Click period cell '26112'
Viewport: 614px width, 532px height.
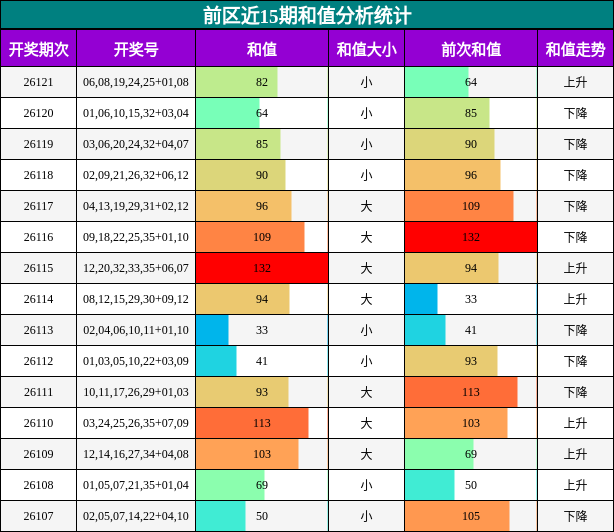(38, 361)
